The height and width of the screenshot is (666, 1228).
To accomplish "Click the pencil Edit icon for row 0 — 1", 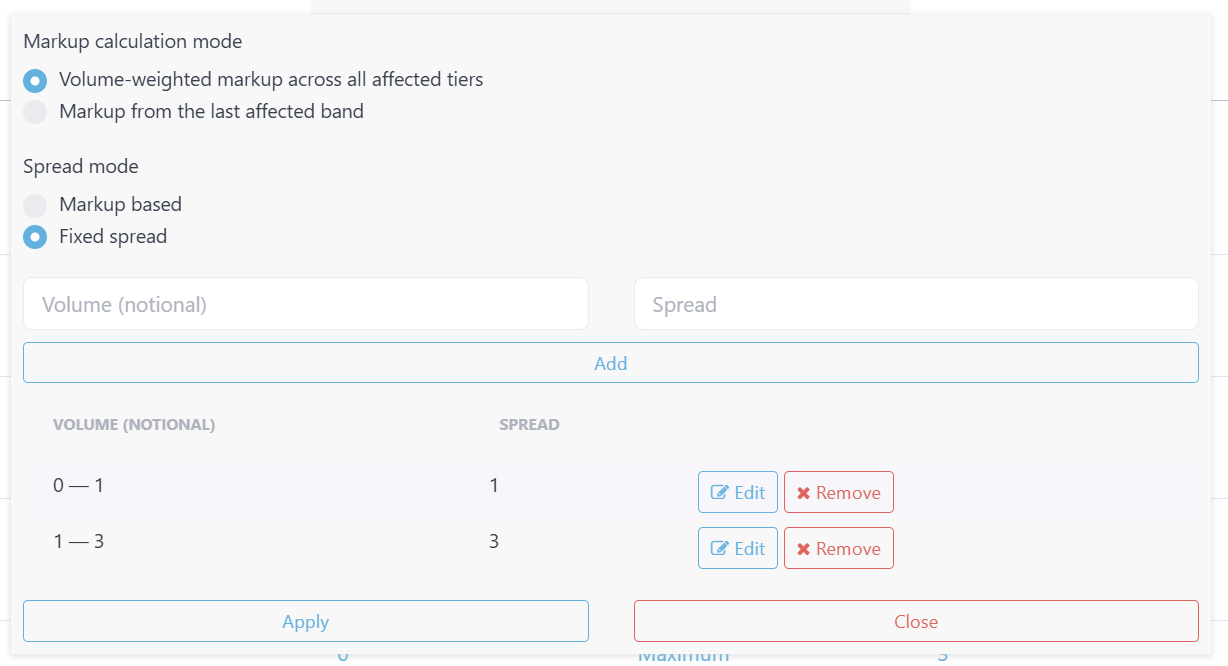I will coord(720,493).
